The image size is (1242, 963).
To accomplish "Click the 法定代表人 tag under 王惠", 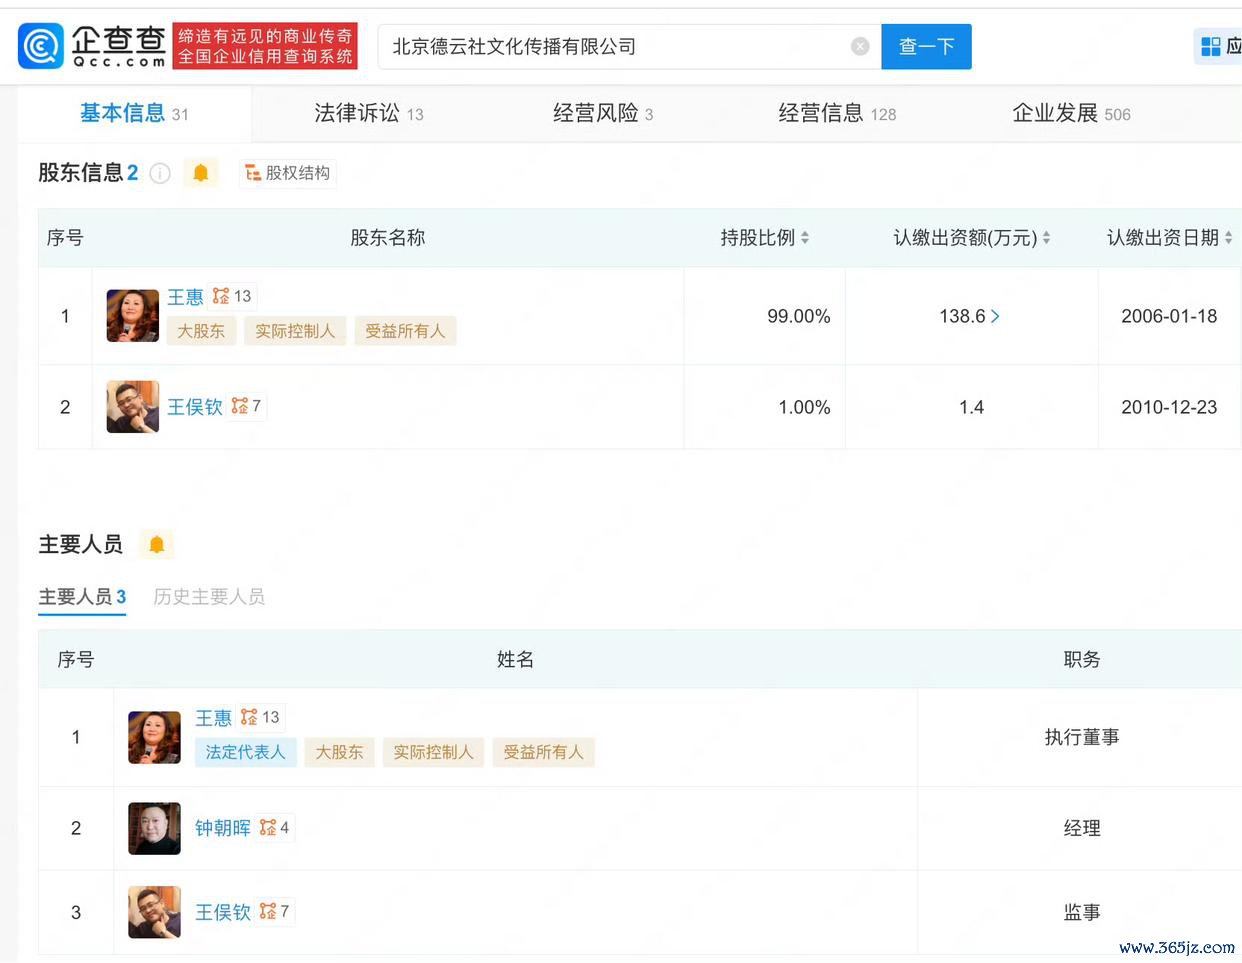I will click(x=246, y=752).
